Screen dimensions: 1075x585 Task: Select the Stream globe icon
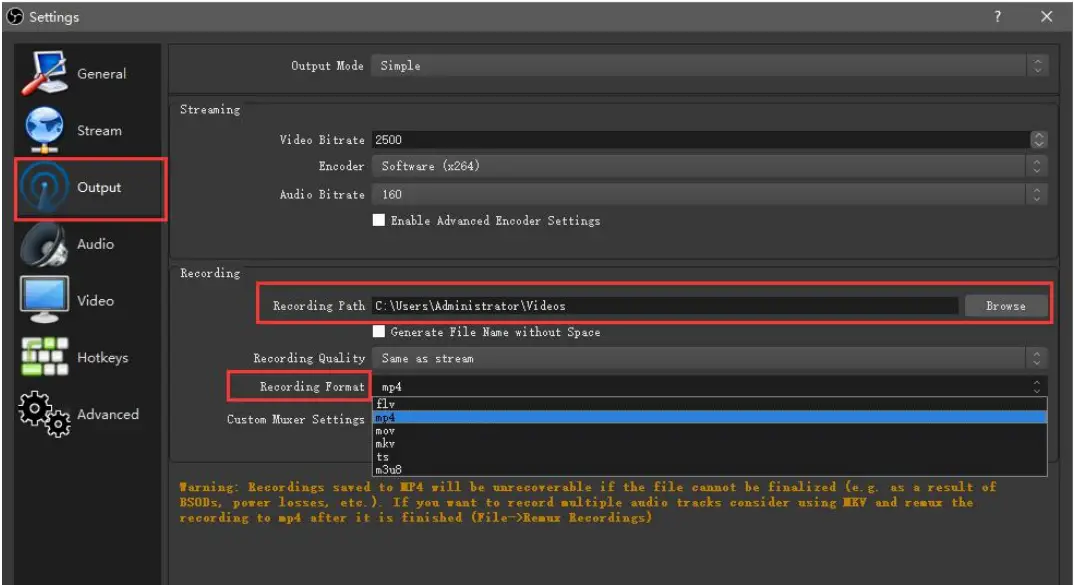45,130
